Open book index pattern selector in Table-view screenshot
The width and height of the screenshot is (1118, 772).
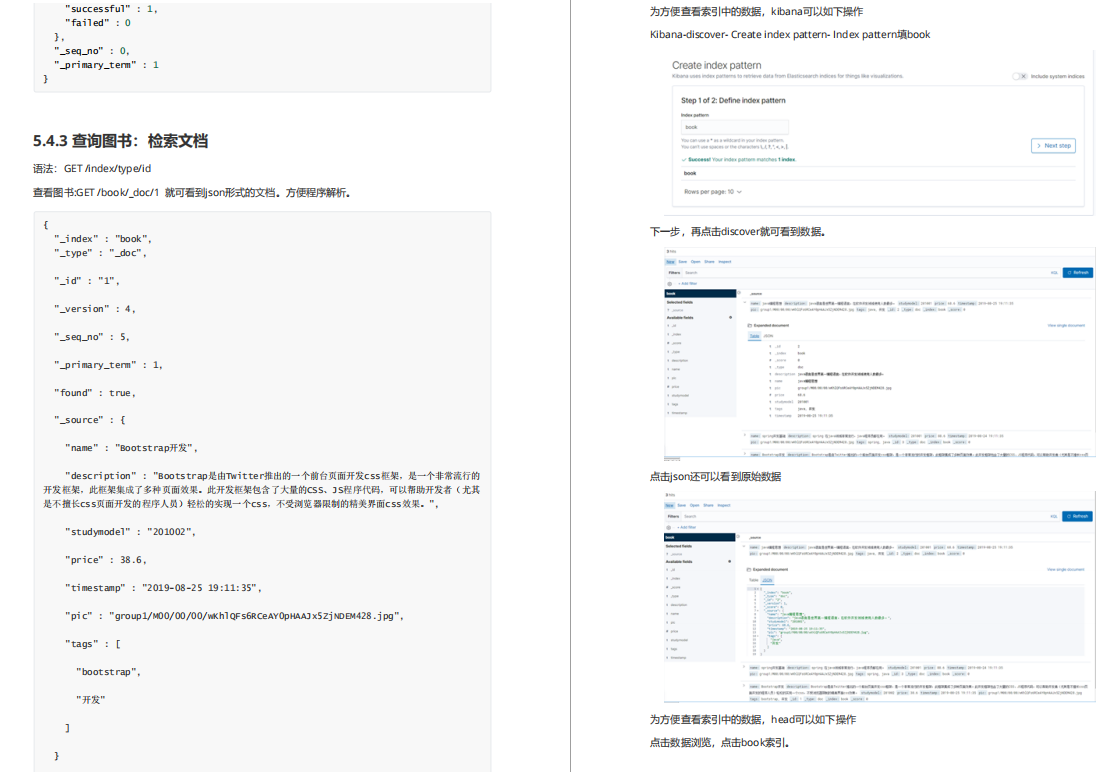[x=700, y=293]
